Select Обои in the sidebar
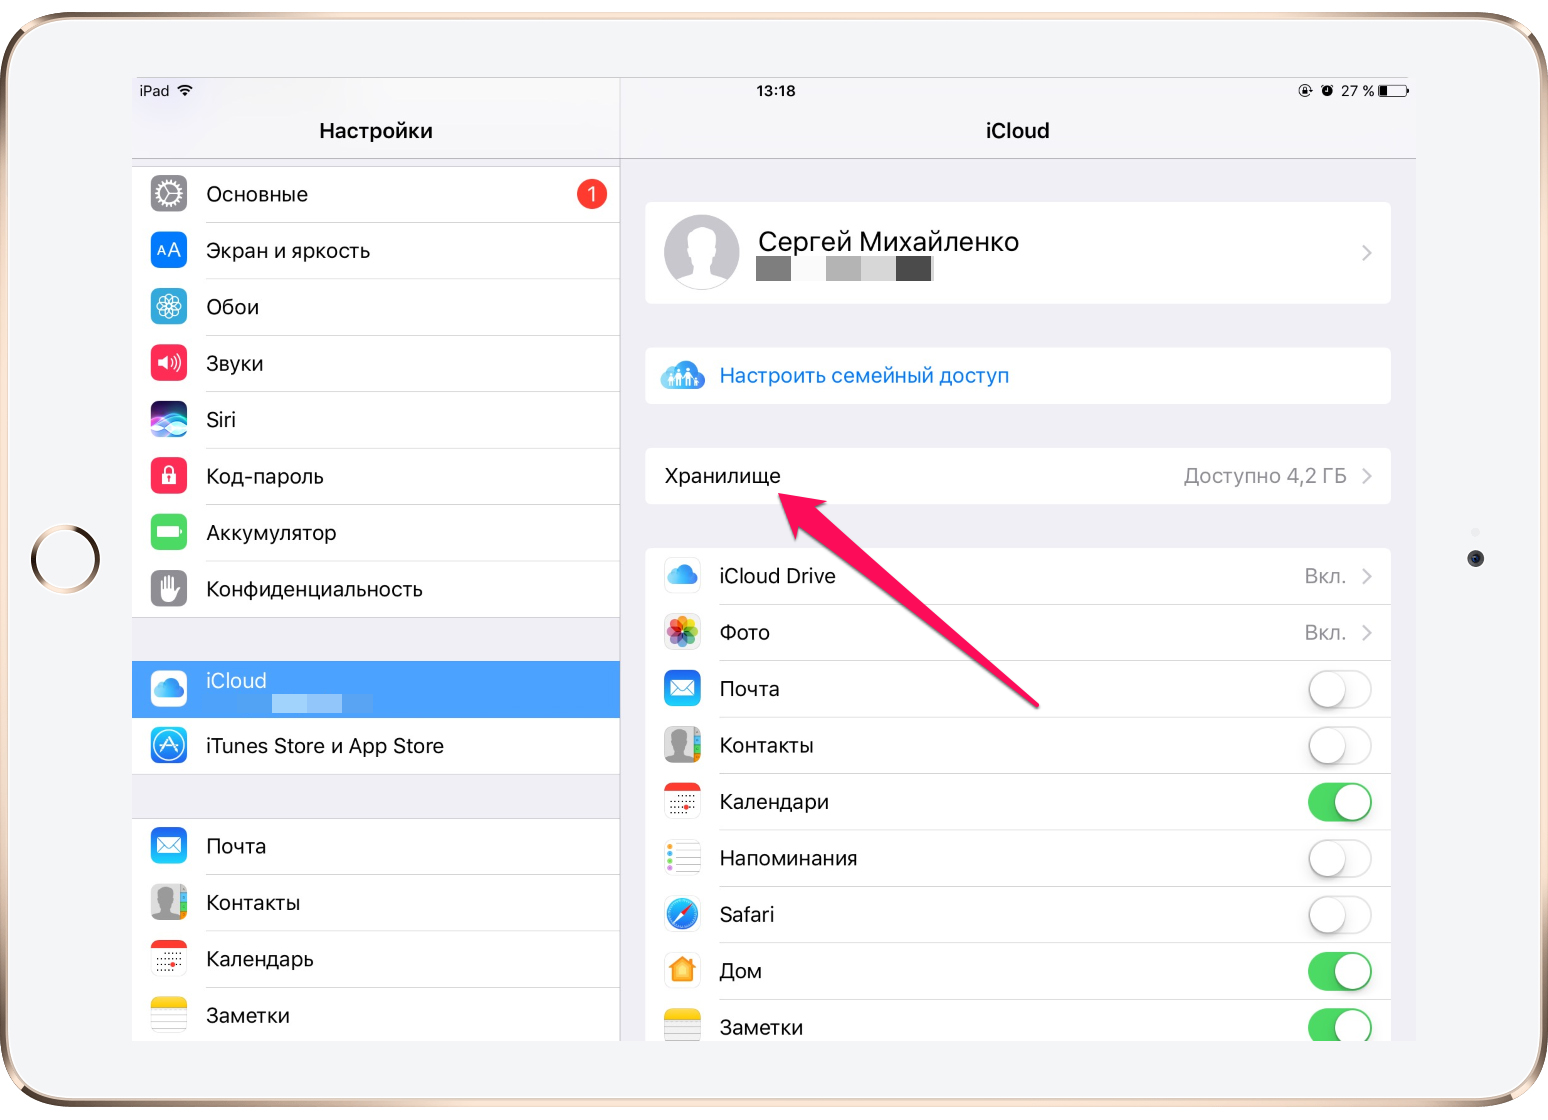Screen dimensions: 1548x1120 coord(376,307)
